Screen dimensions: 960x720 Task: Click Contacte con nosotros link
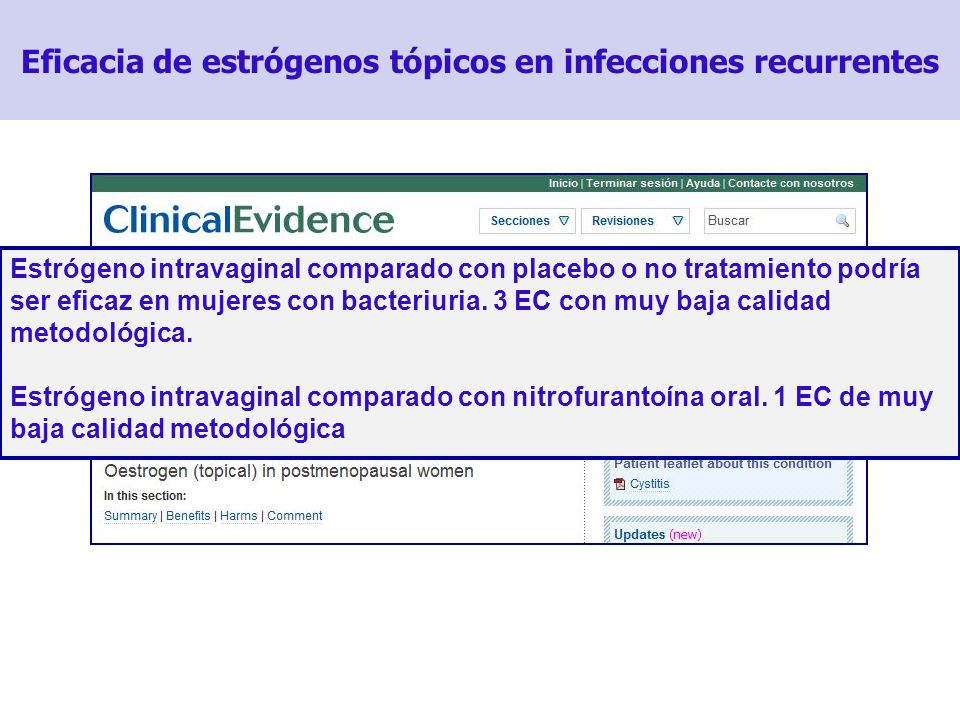[790, 183]
